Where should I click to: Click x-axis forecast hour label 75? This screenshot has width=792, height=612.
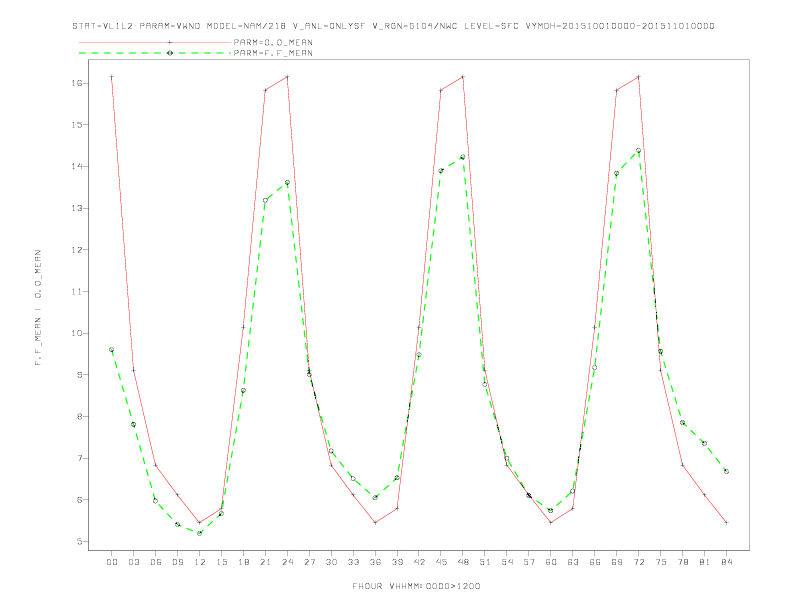click(x=661, y=562)
